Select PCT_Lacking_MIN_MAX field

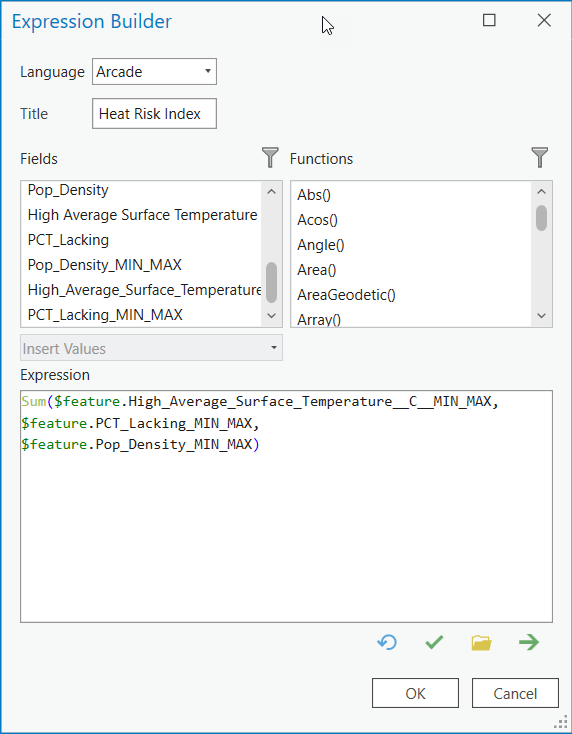105,315
